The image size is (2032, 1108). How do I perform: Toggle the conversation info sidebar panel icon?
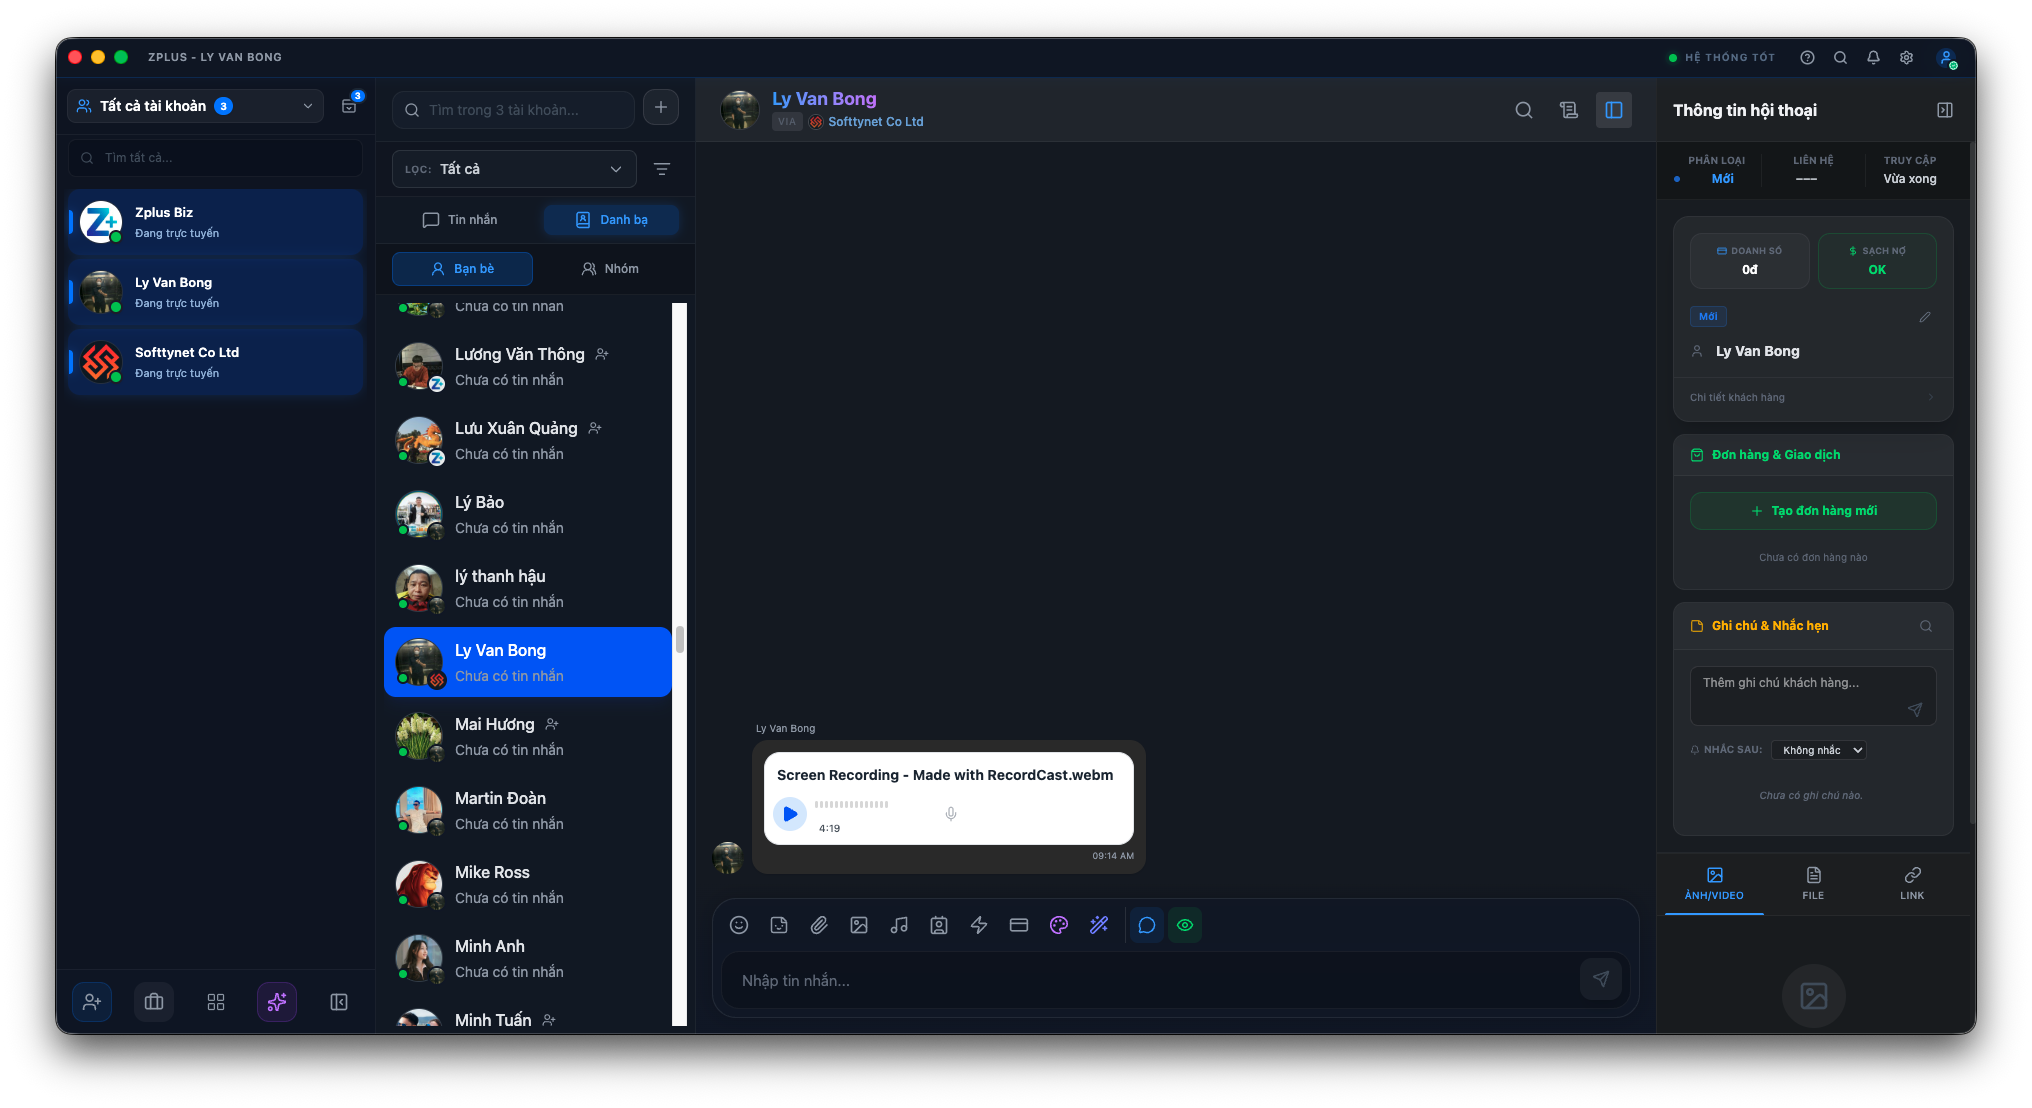point(1614,110)
